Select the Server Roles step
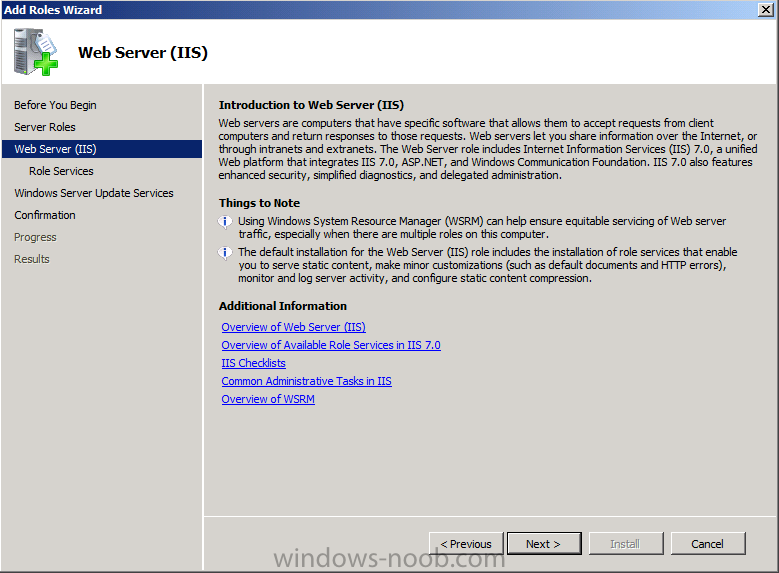This screenshot has width=779, height=573. click(45, 127)
